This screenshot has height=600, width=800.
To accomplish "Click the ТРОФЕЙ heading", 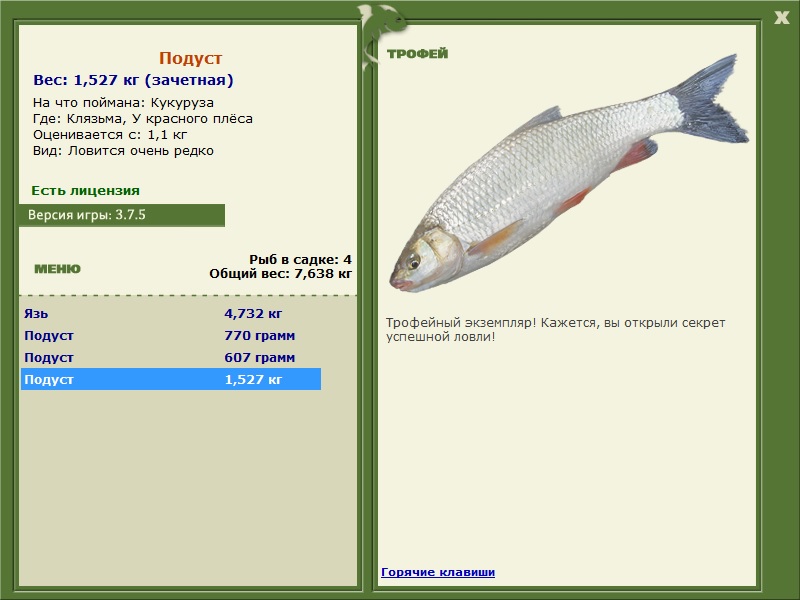I will point(417,54).
